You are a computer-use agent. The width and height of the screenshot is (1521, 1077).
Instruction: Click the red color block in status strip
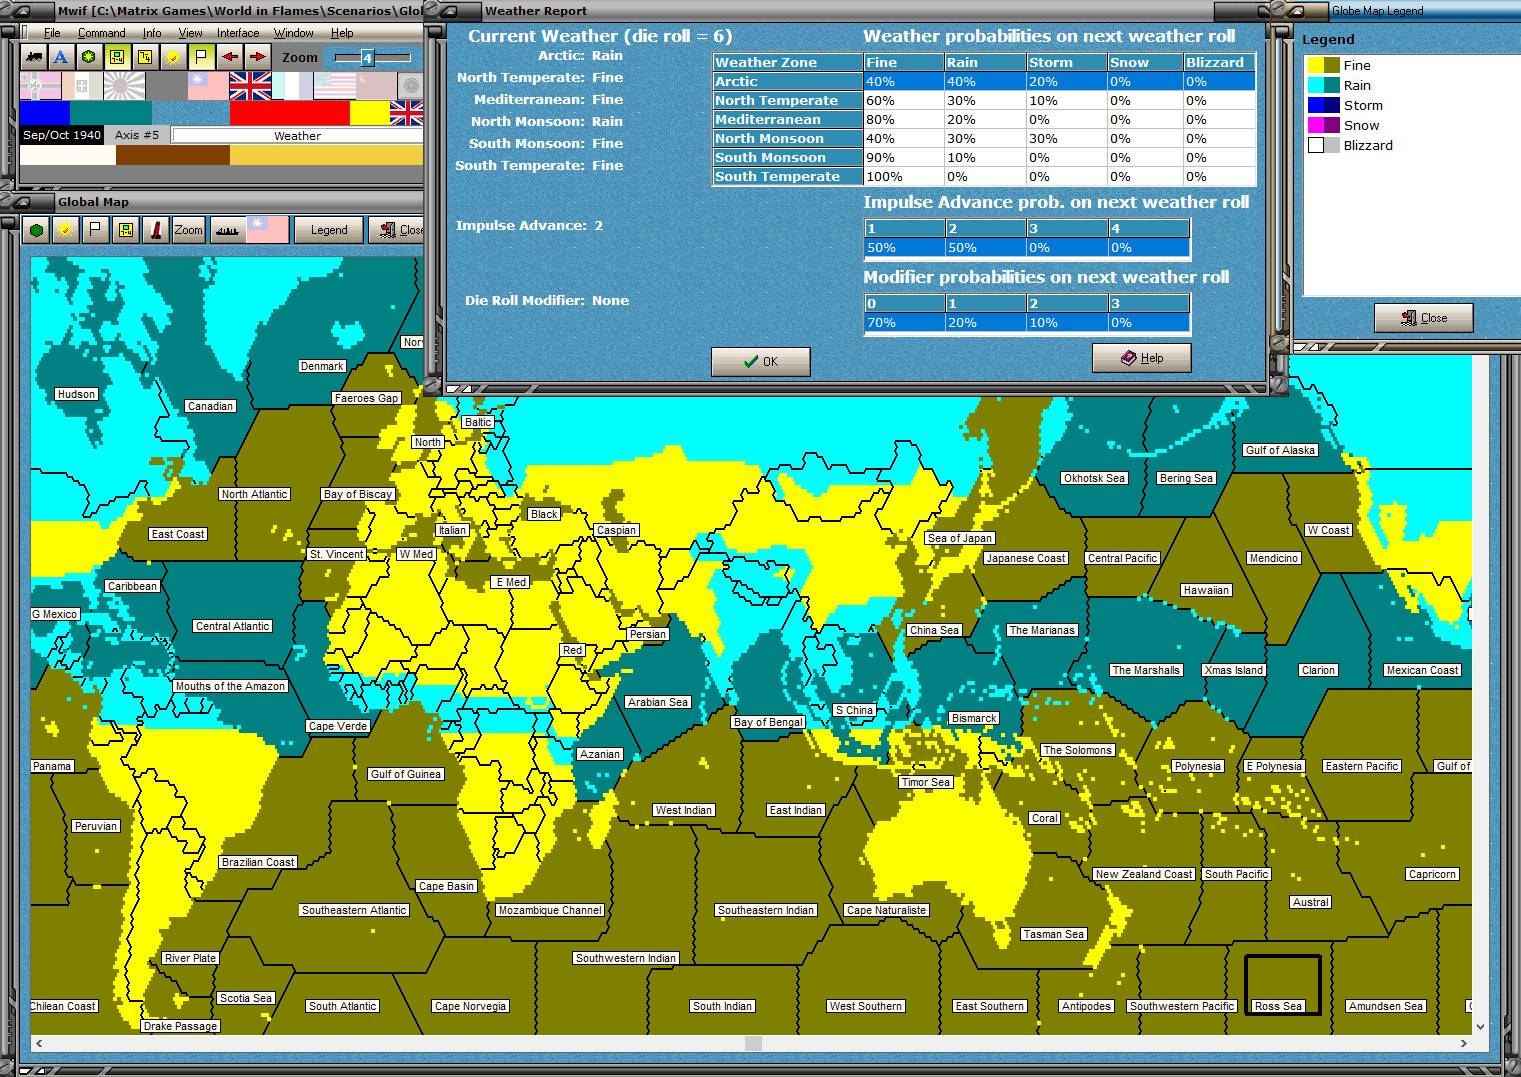[x=290, y=113]
